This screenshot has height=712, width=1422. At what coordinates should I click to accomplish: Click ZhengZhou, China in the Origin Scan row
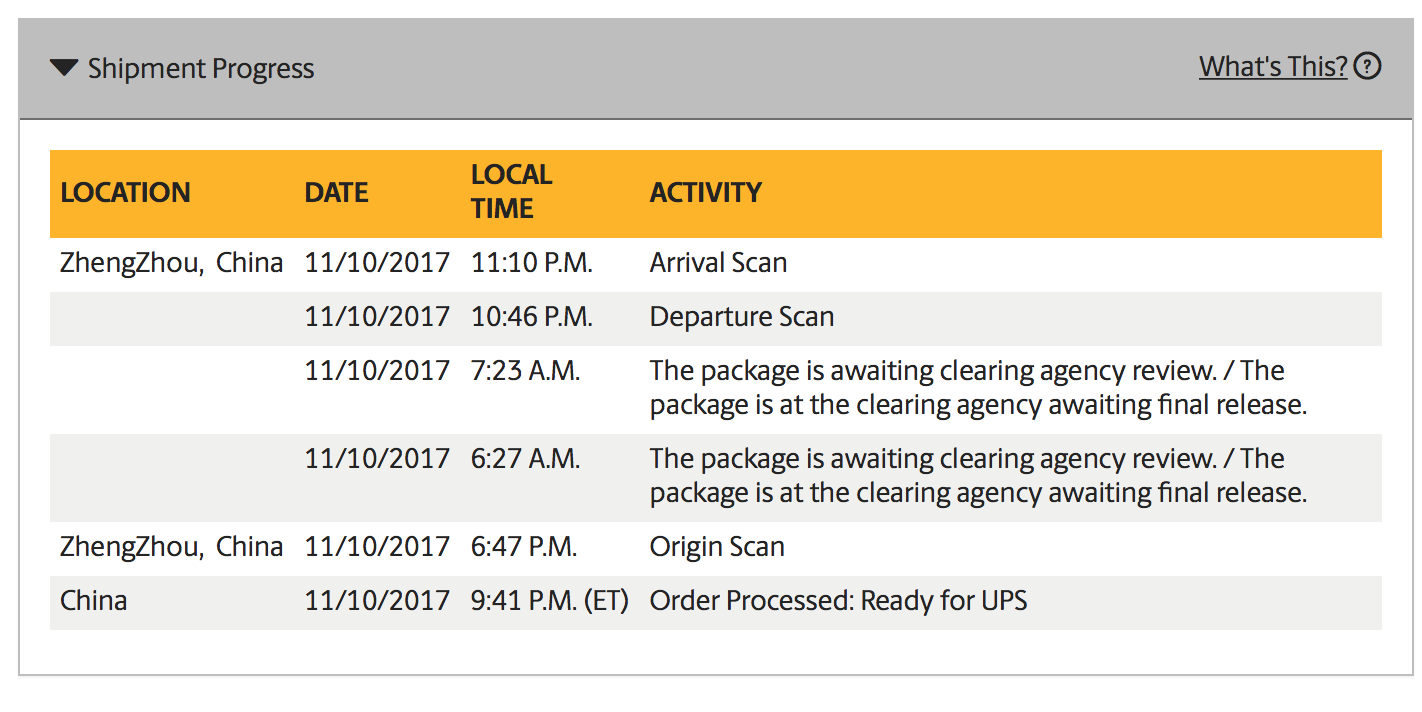(x=172, y=548)
